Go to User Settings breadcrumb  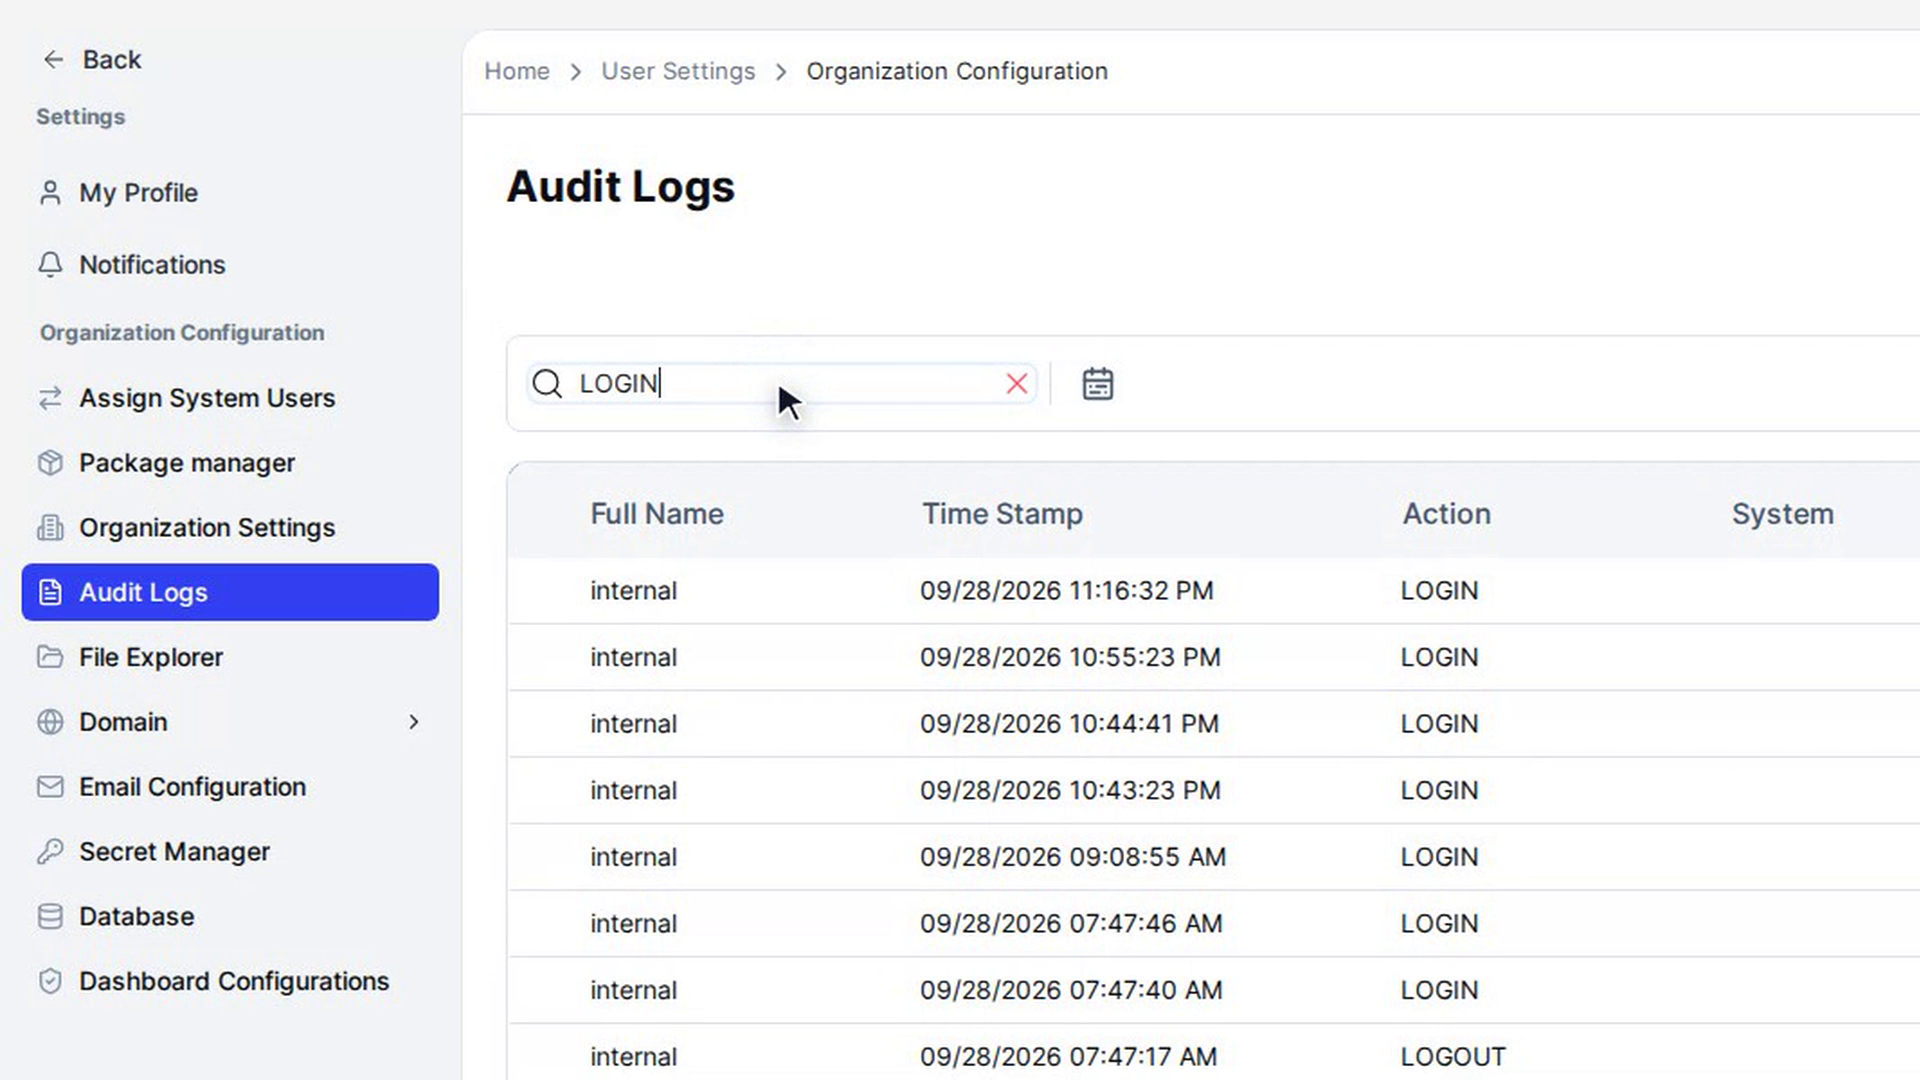[678, 72]
